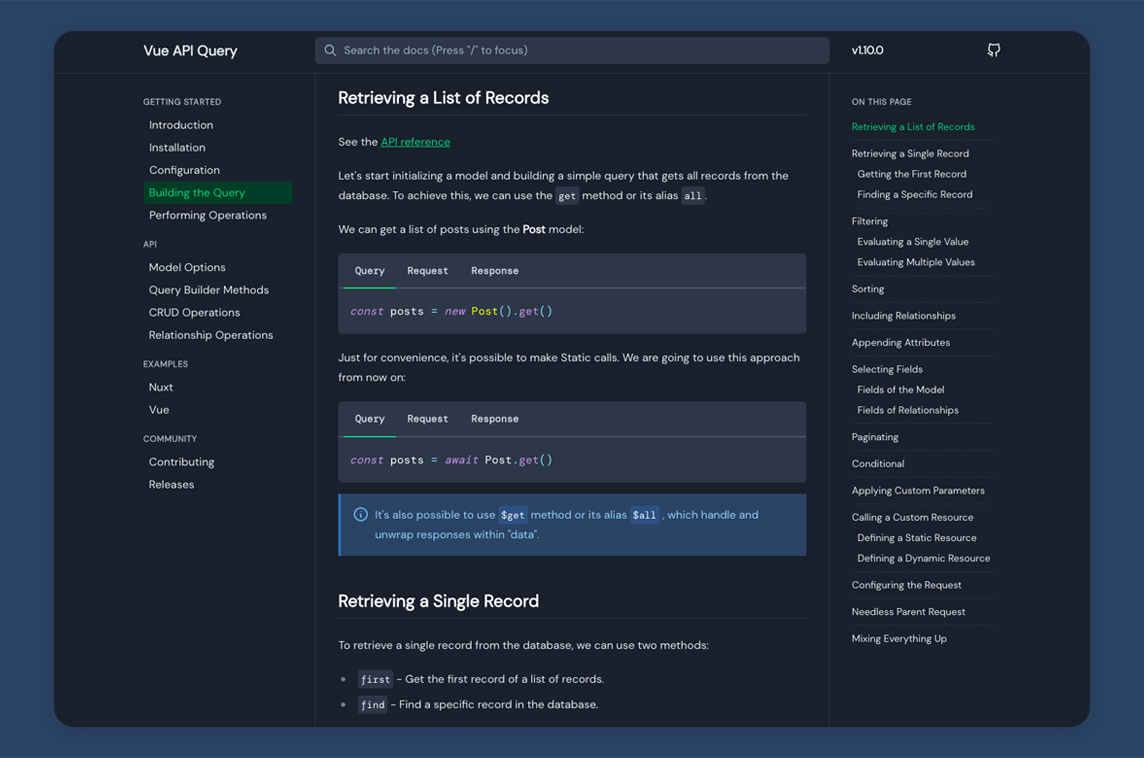Open the v1.10.0 version link
This screenshot has height=758, width=1144.
[867, 50]
